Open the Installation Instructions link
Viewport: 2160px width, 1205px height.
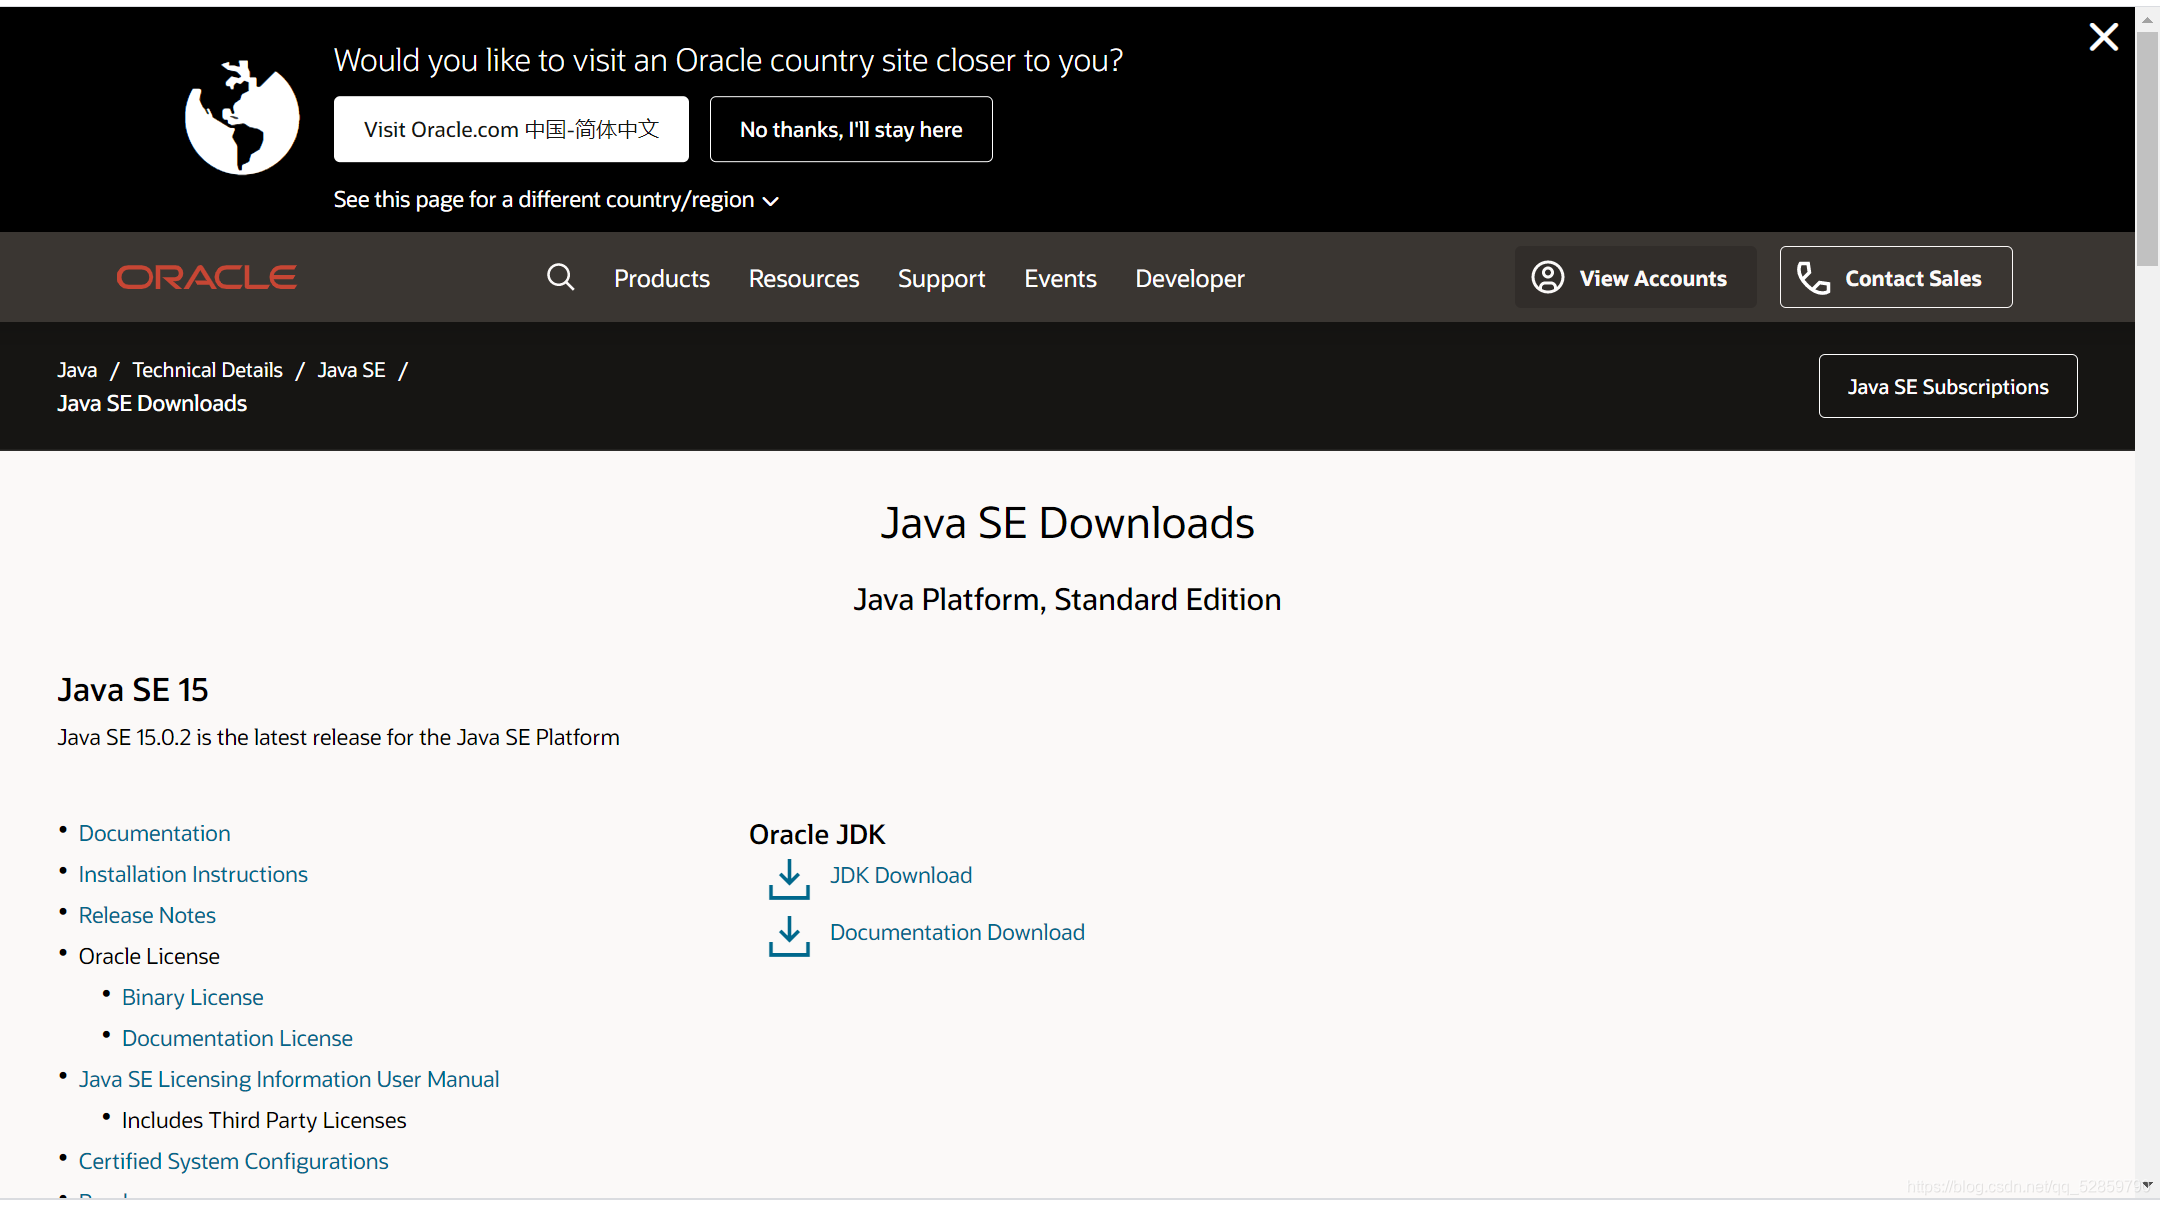point(193,874)
